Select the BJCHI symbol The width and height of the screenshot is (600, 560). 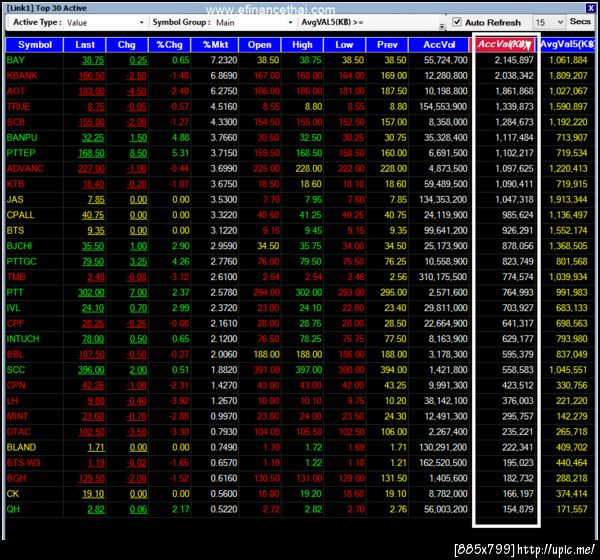point(19,246)
